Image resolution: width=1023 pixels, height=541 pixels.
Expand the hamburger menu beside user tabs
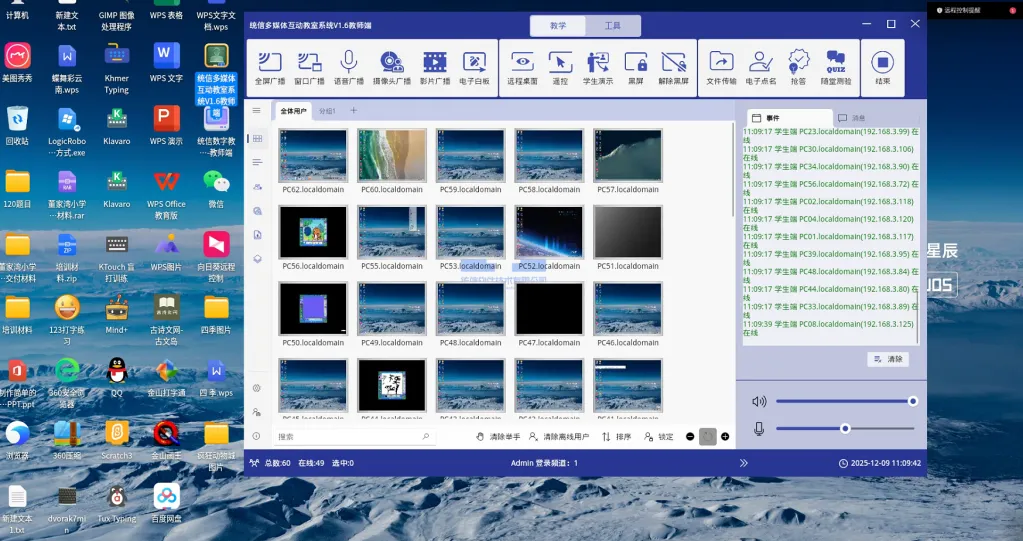(x=257, y=111)
